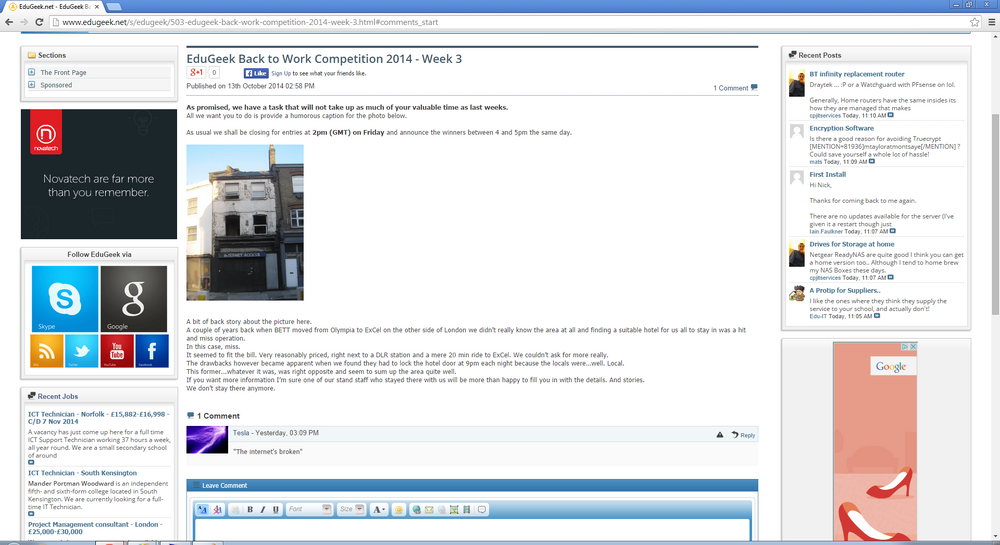
Task: Click the browser address bar
Action: coord(510,22)
